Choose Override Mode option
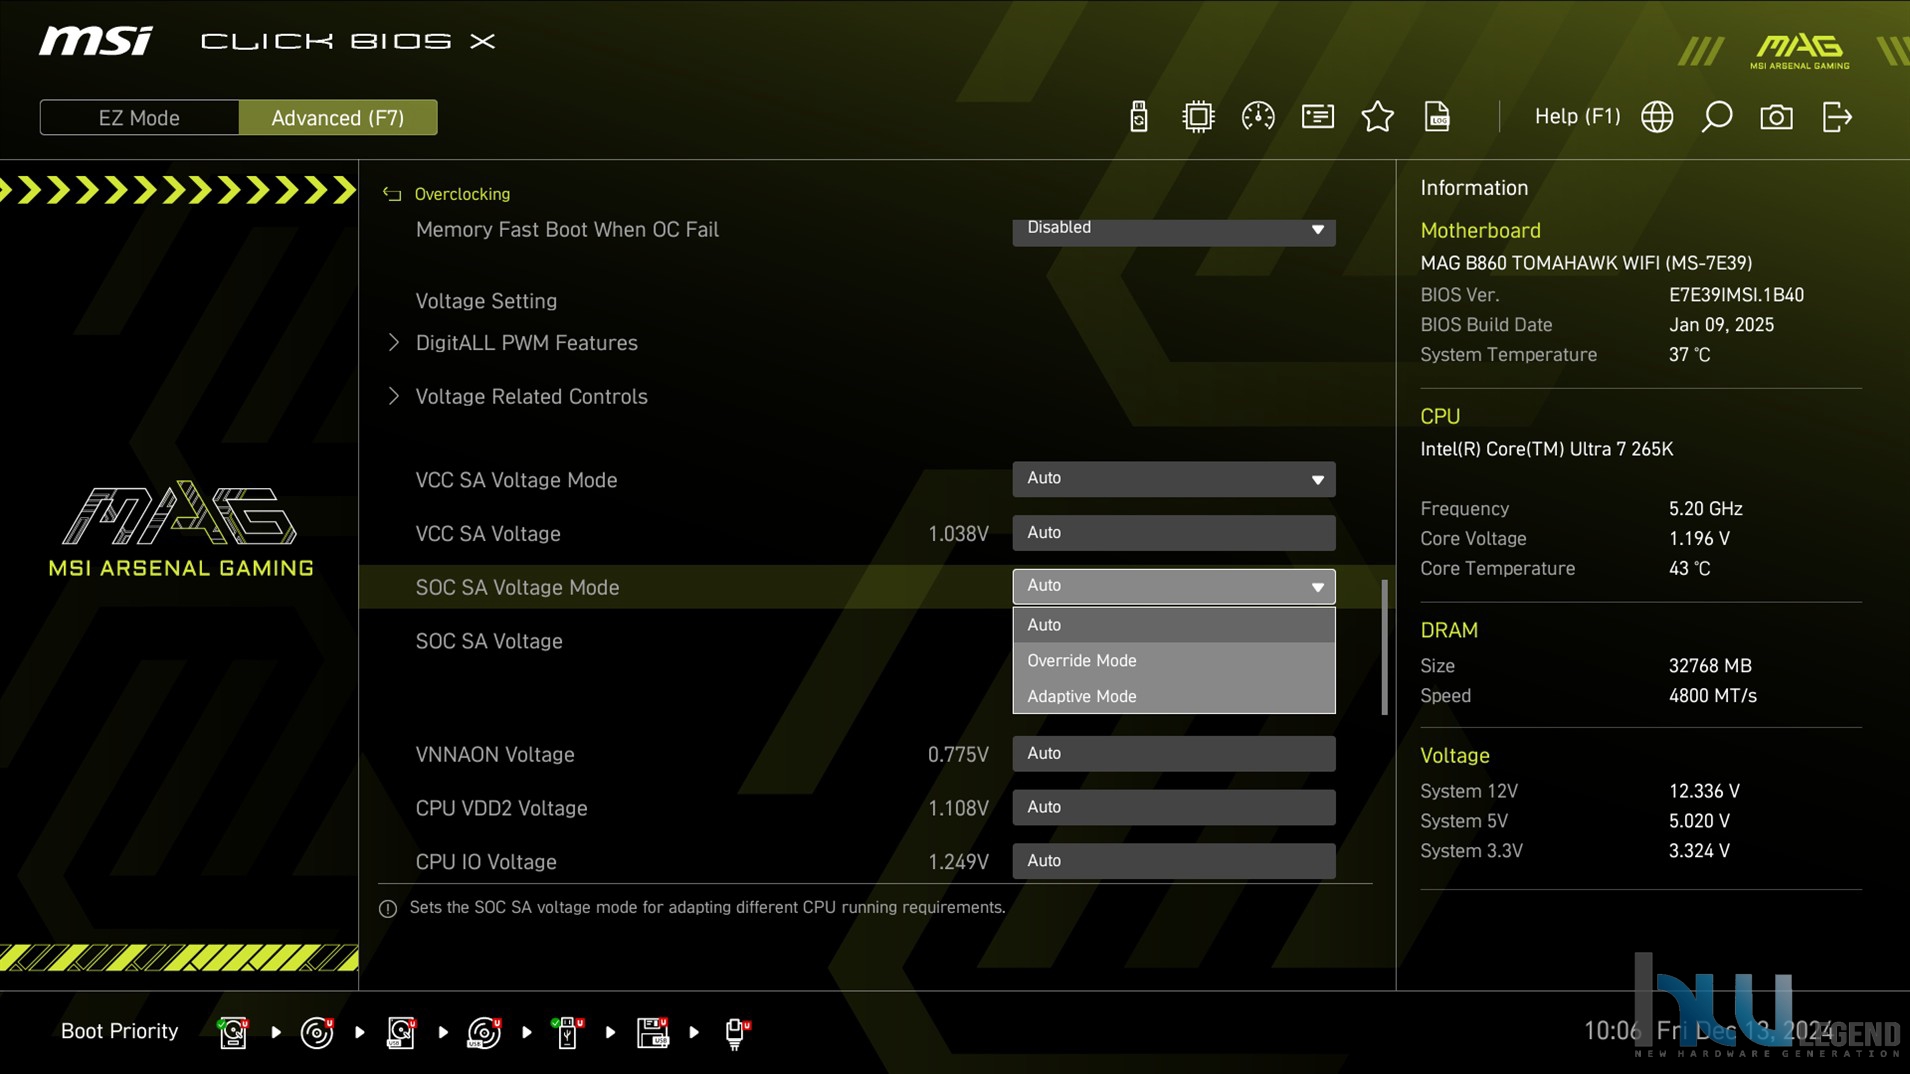 pyautogui.click(x=1173, y=660)
